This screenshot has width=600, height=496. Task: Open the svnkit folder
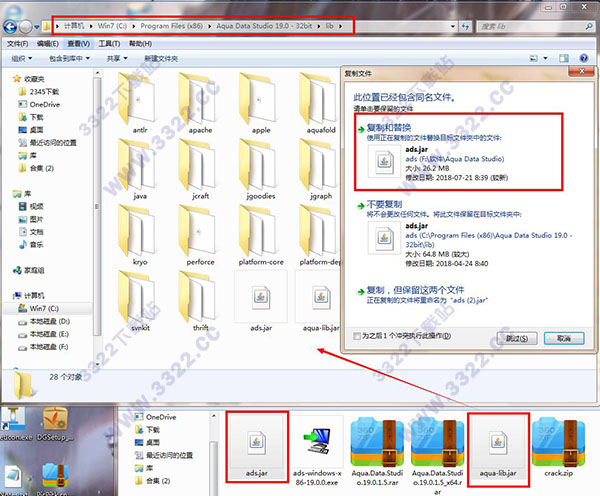pyautogui.click(x=140, y=301)
